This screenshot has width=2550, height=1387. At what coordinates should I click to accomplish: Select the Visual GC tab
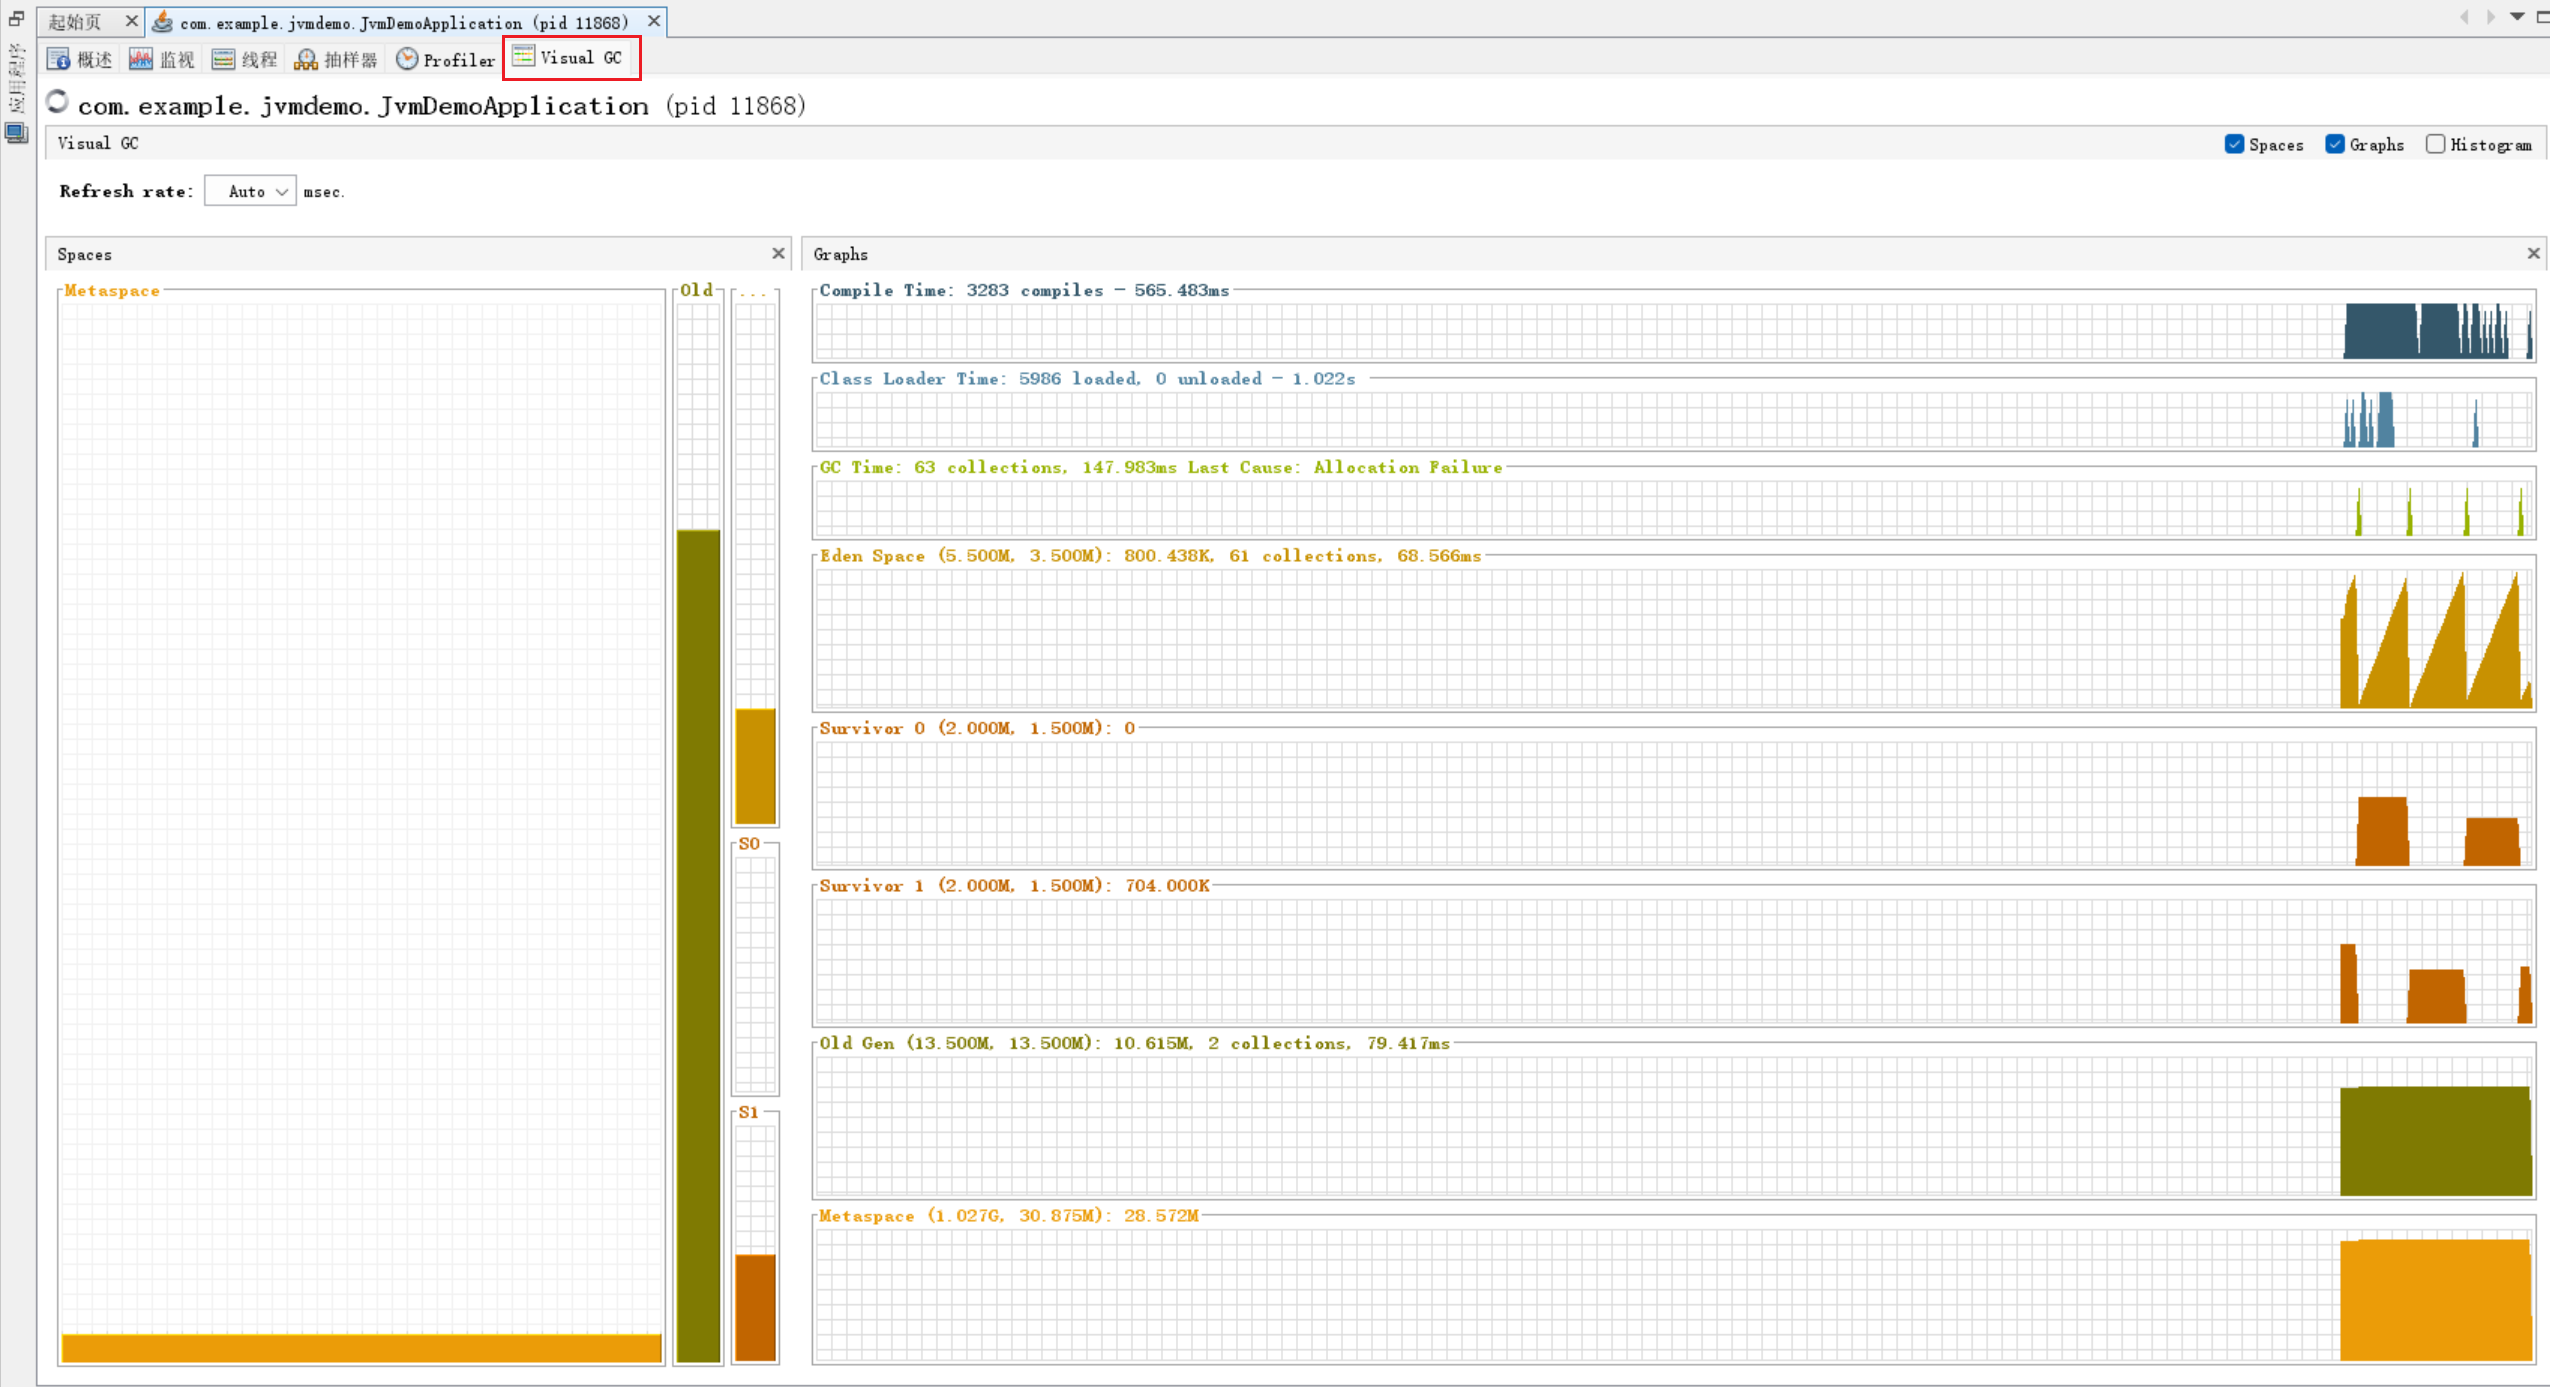[569, 58]
